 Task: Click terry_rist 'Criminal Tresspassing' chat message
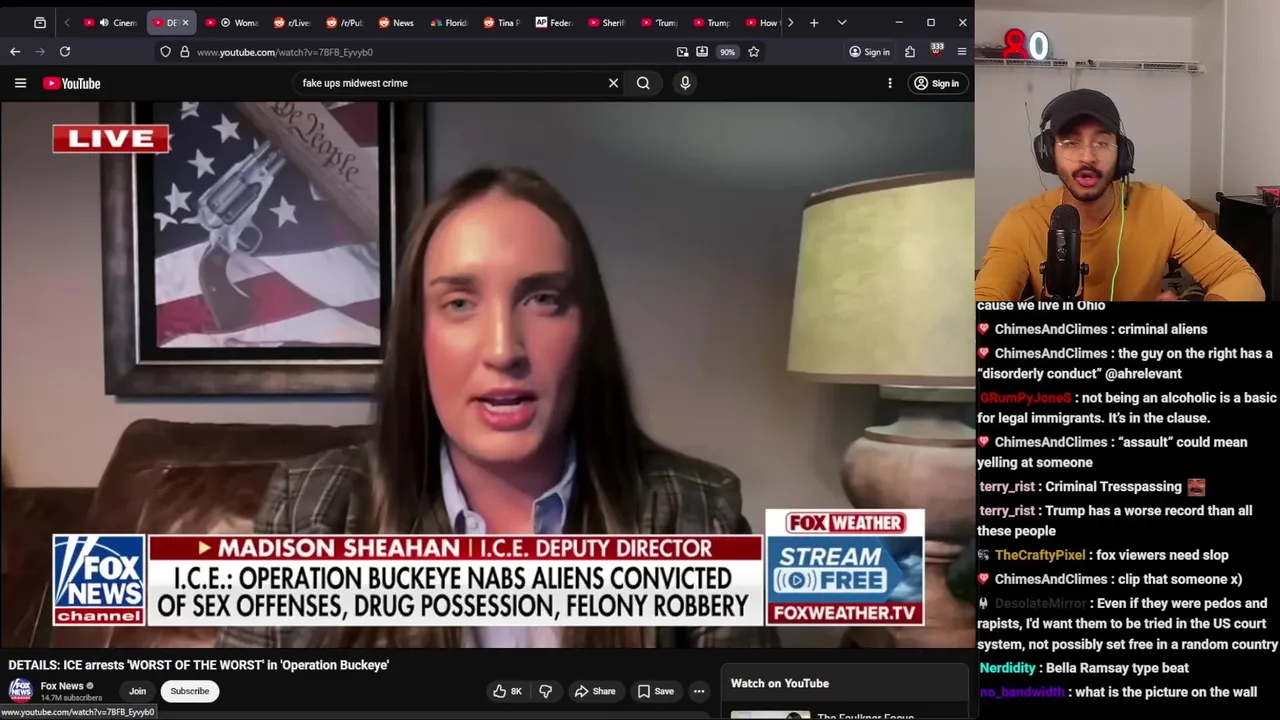pyautogui.click(x=1092, y=487)
